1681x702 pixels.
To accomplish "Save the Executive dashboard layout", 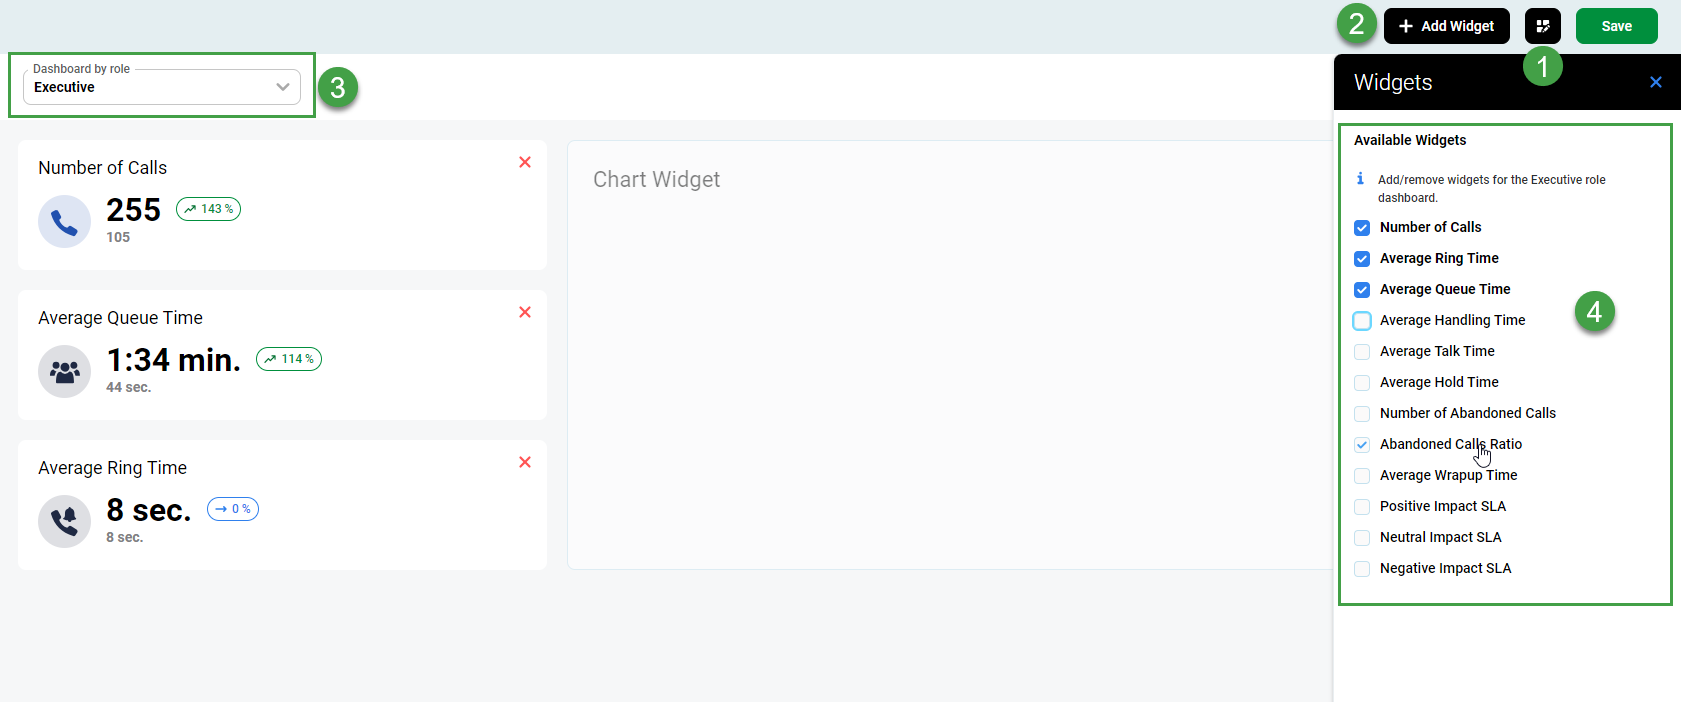I will pos(1616,25).
